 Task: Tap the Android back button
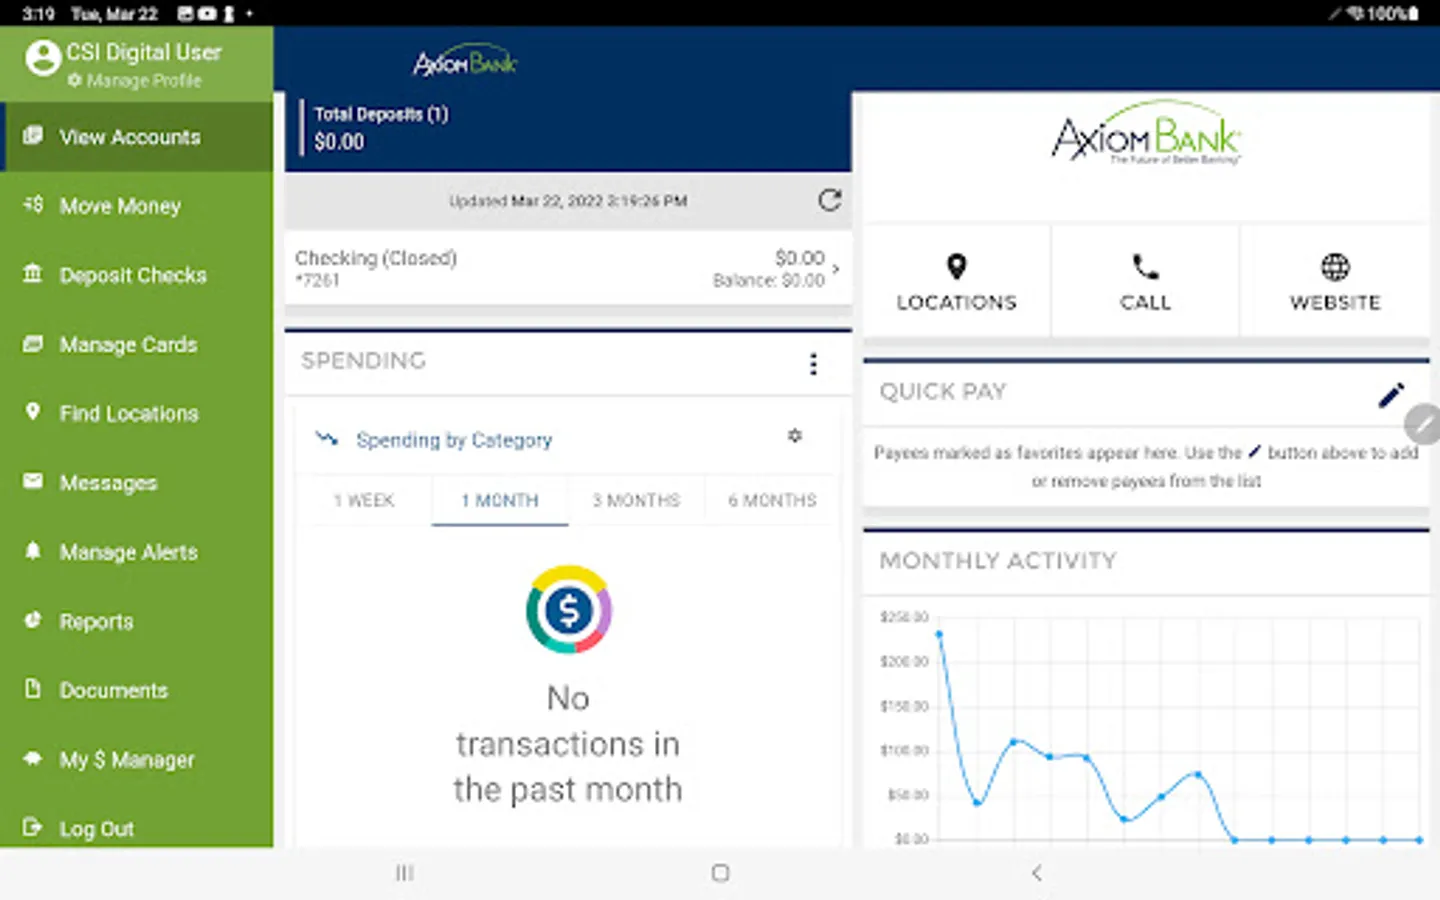pyautogui.click(x=1037, y=873)
